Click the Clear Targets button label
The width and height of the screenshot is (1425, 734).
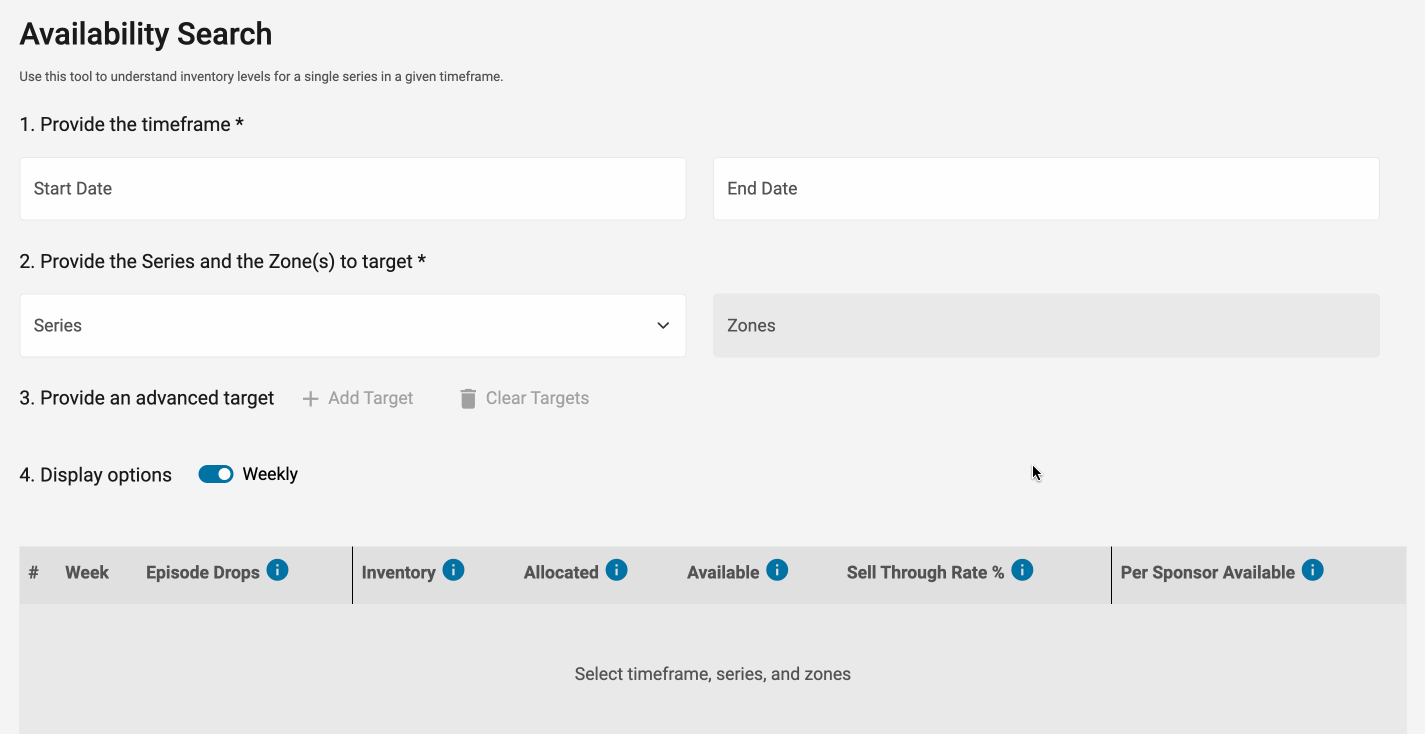click(537, 398)
